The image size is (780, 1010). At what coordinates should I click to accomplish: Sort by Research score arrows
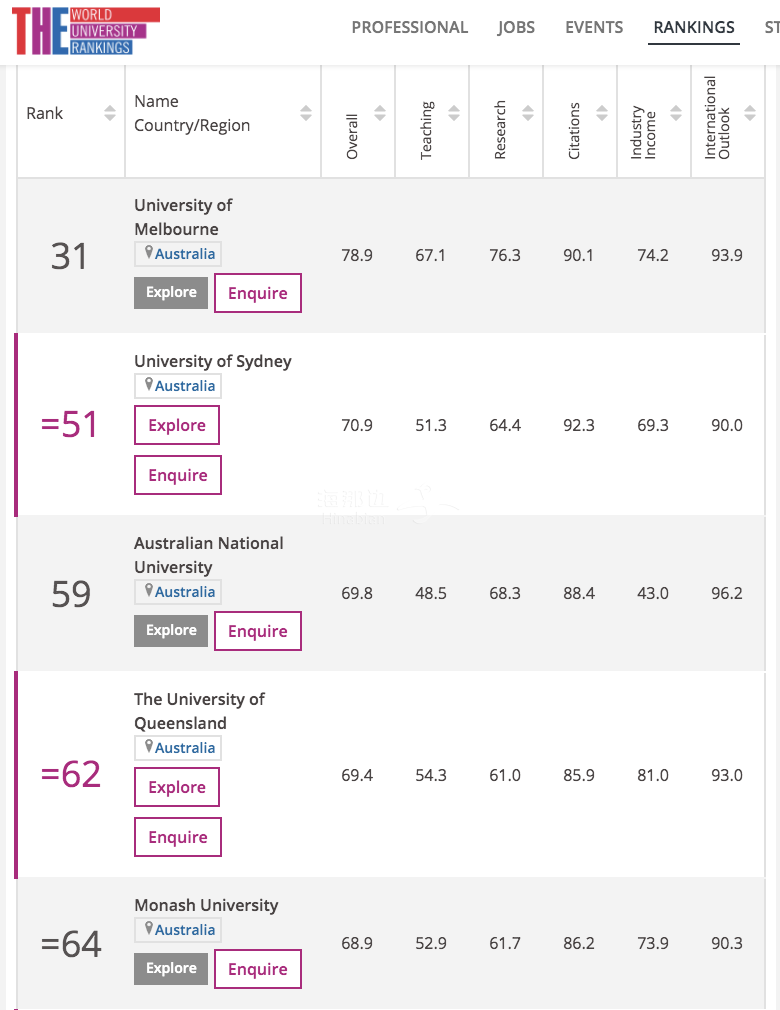coord(528,113)
